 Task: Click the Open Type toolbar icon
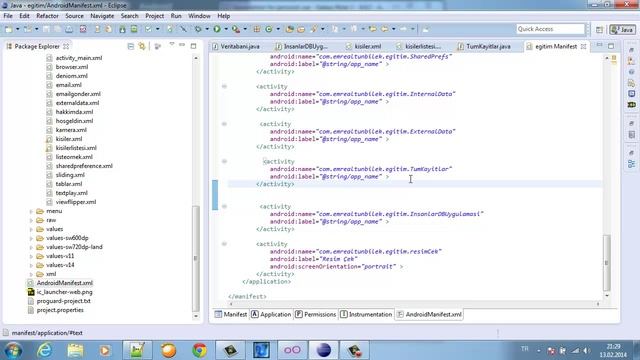289,29
